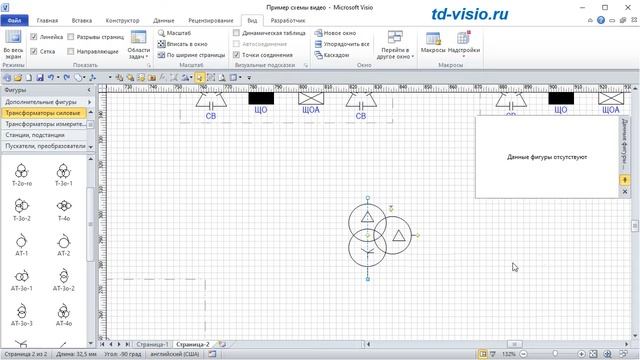This screenshot has height=360, width=640.
Task: Select the T-3о-1 transformer shape
Action: tap(64, 175)
